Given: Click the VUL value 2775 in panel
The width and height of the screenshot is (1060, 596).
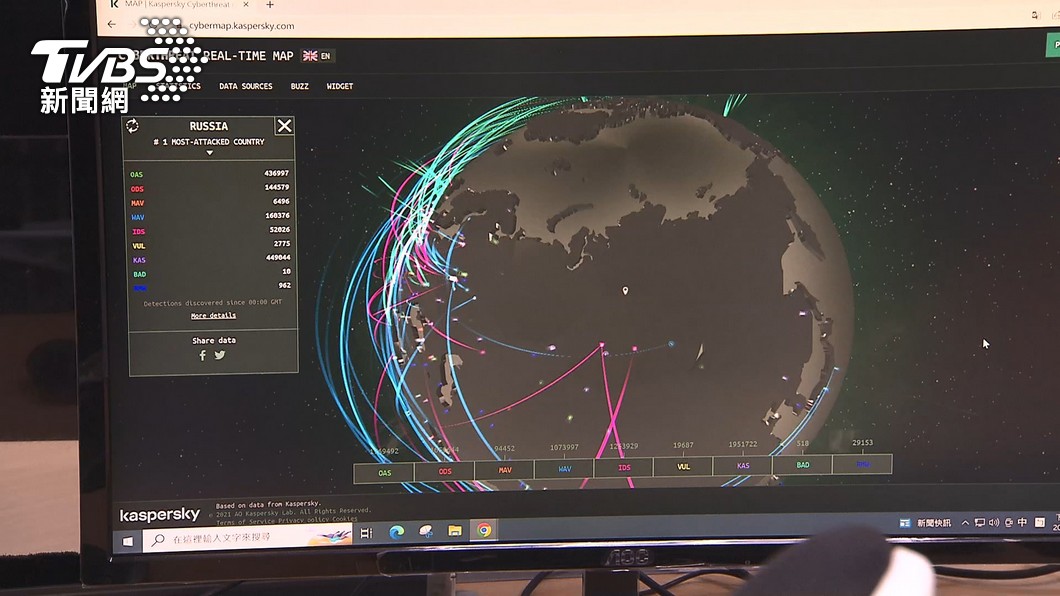Looking at the screenshot, I should pyautogui.click(x=282, y=243).
